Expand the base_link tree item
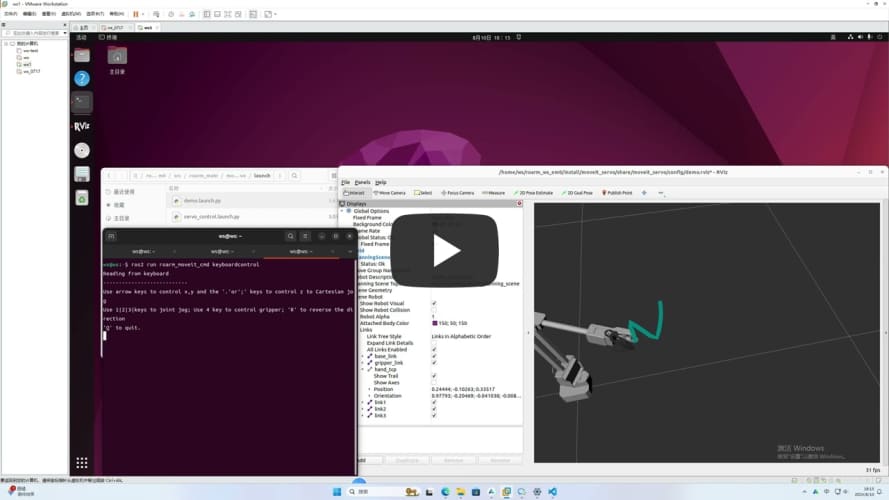Screen dimensions: 889x500 pyautogui.click(x=363, y=357)
